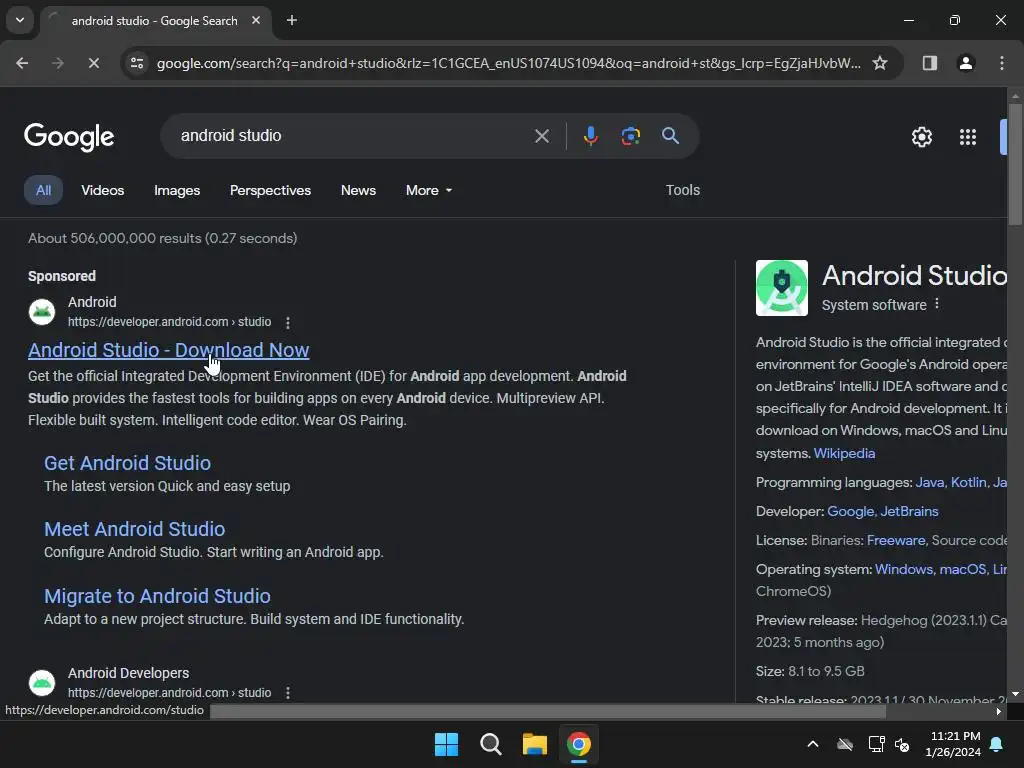Click the address bar URL
1024x768 pixels.
508,63
